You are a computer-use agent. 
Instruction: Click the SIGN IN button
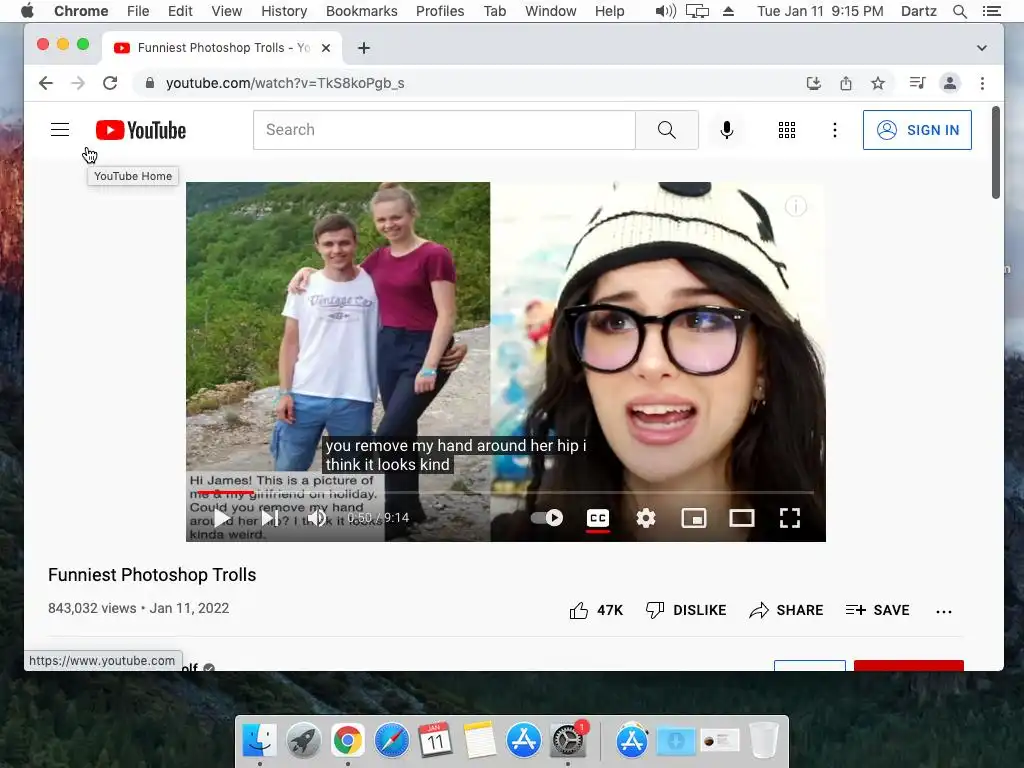click(x=917, y=130)
